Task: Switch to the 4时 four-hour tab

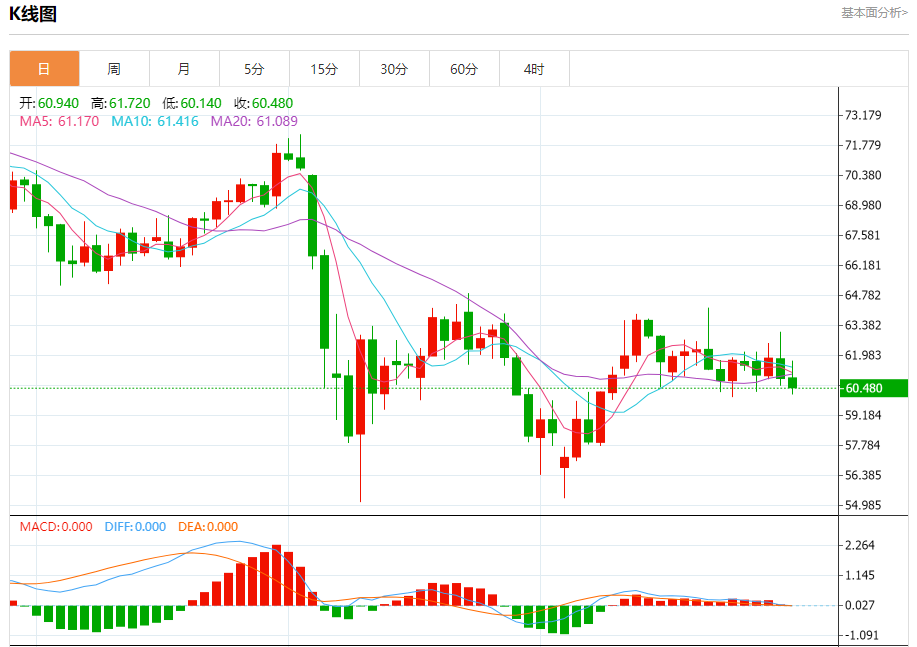Action: 534,69
